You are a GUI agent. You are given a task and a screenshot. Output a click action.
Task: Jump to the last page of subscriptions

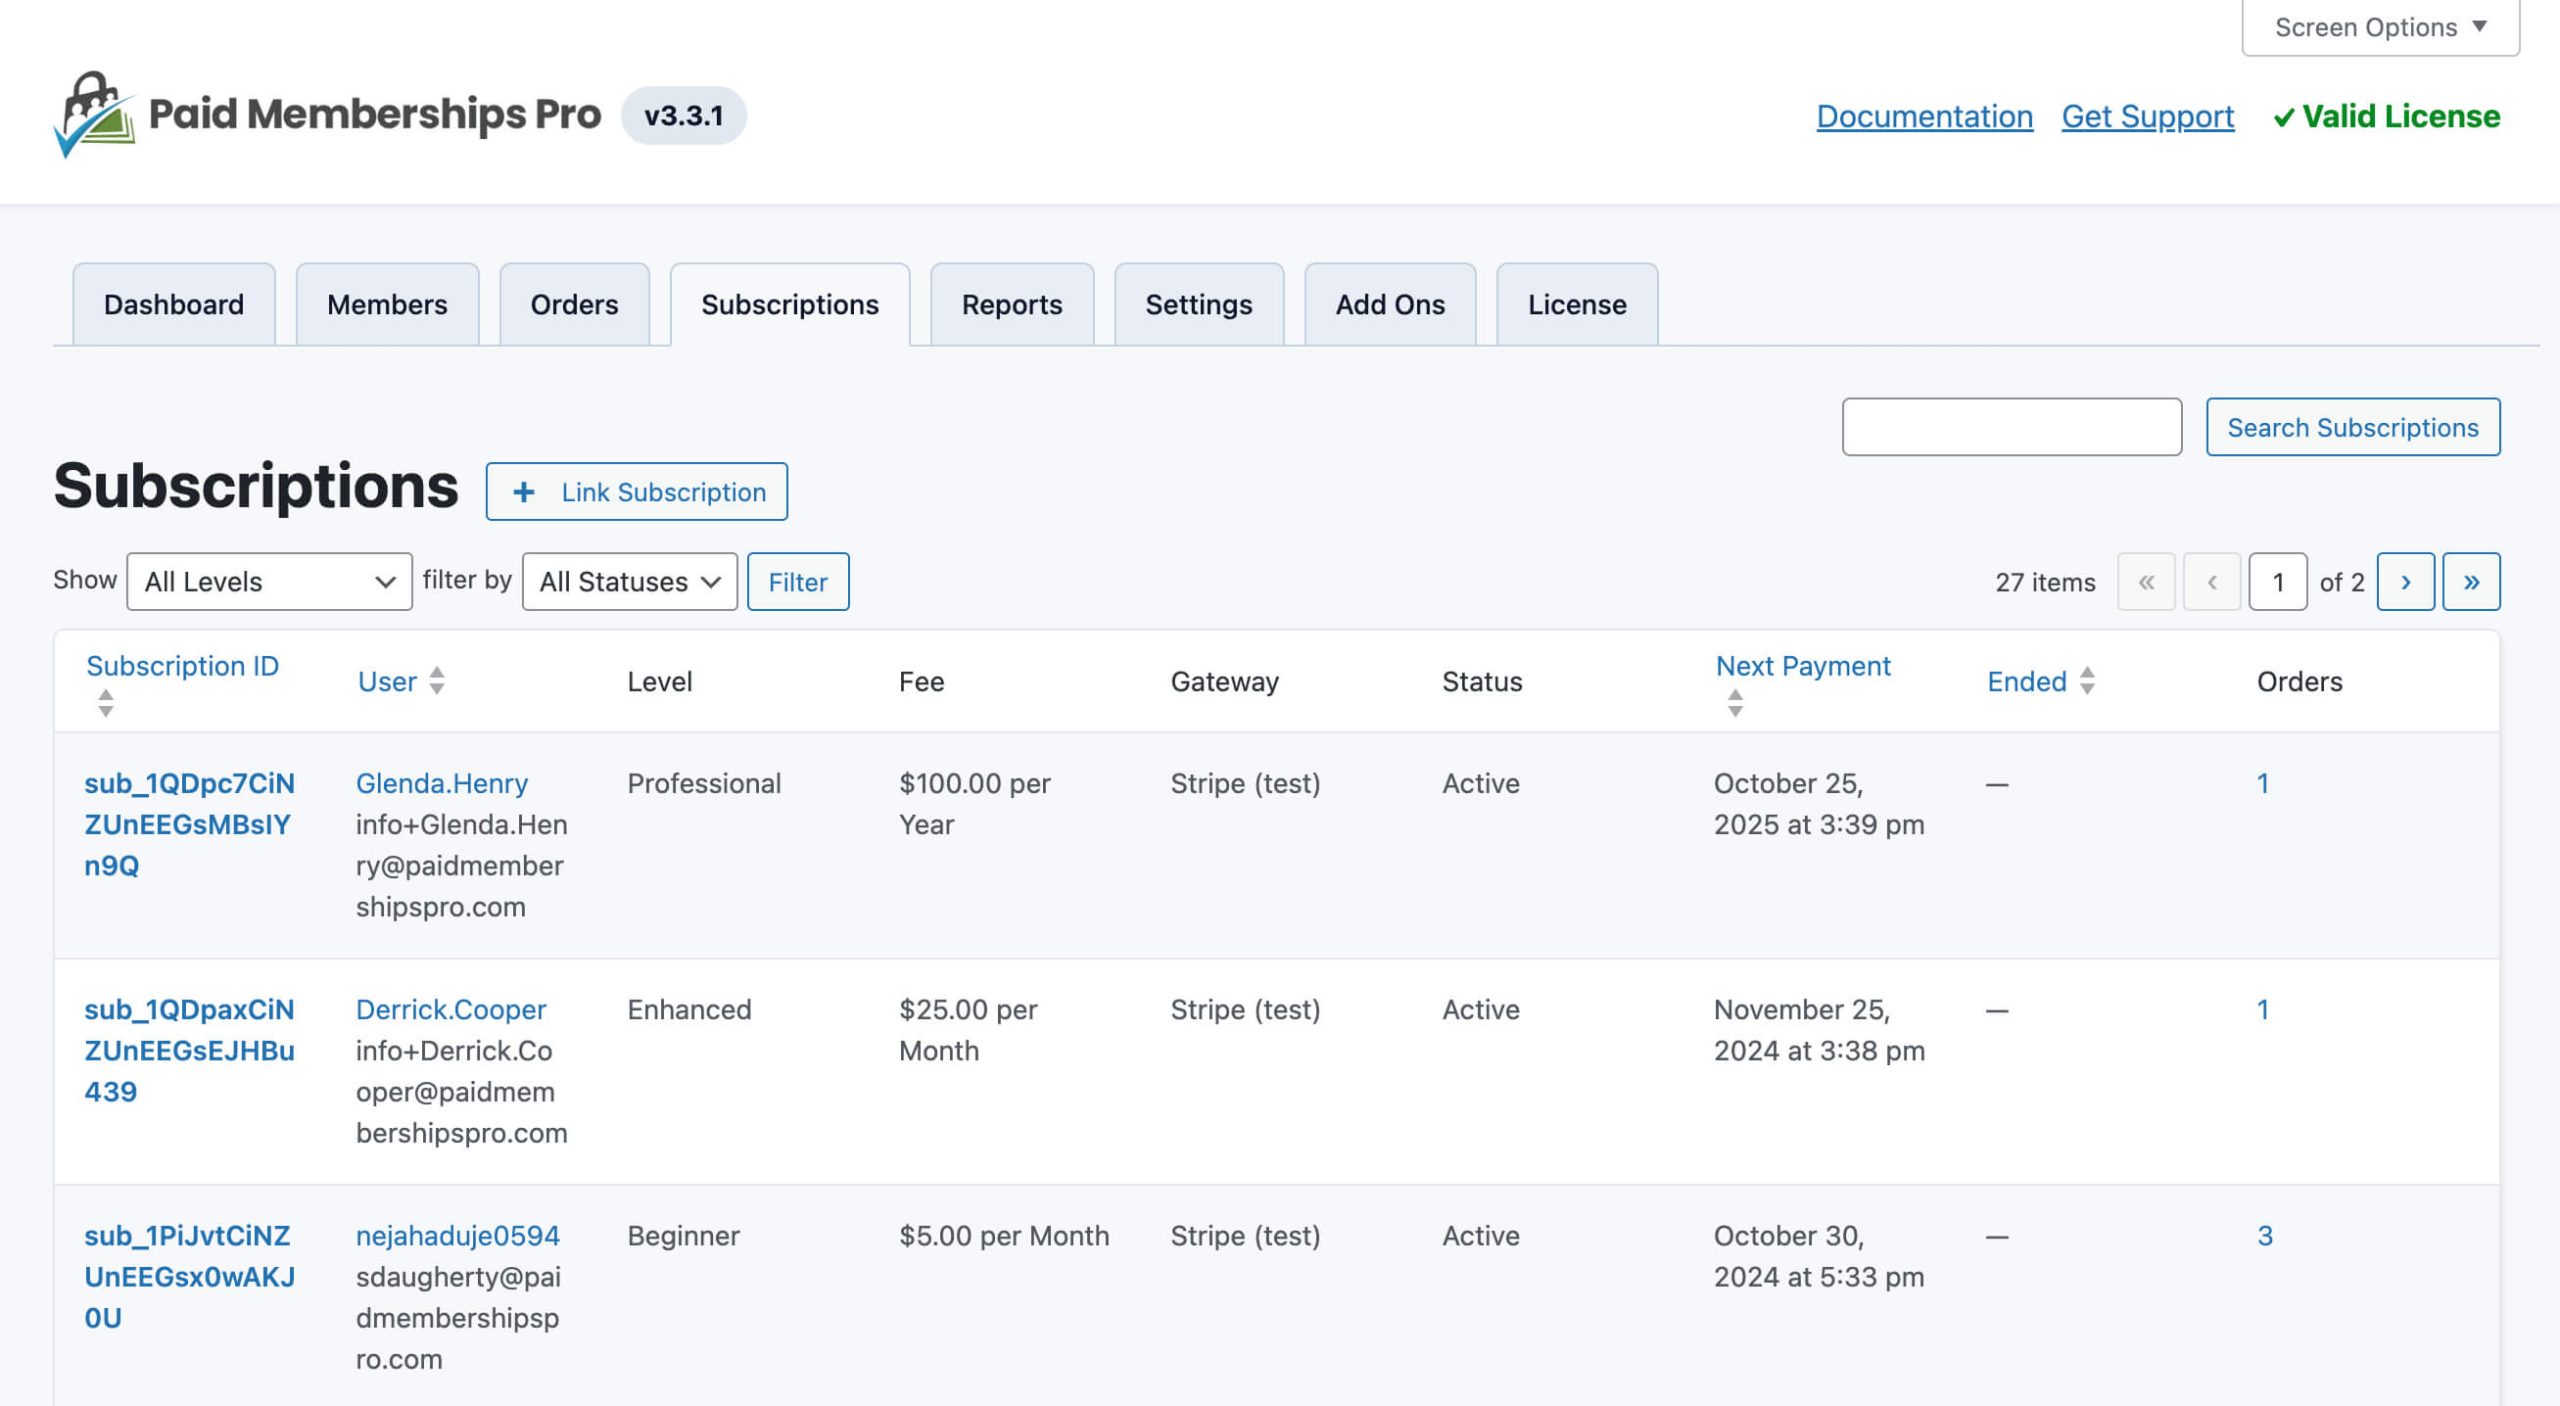pos(2471,581)
